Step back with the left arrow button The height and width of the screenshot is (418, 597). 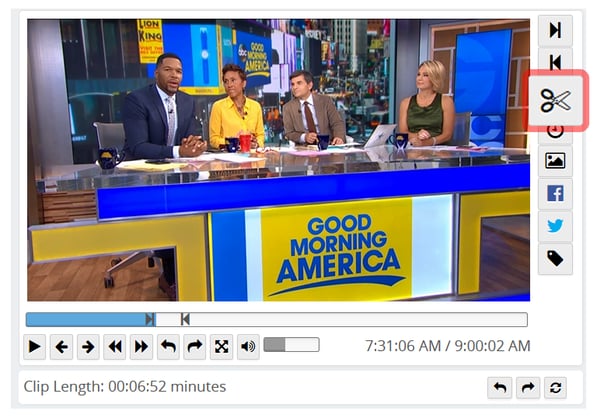point(61,347)
